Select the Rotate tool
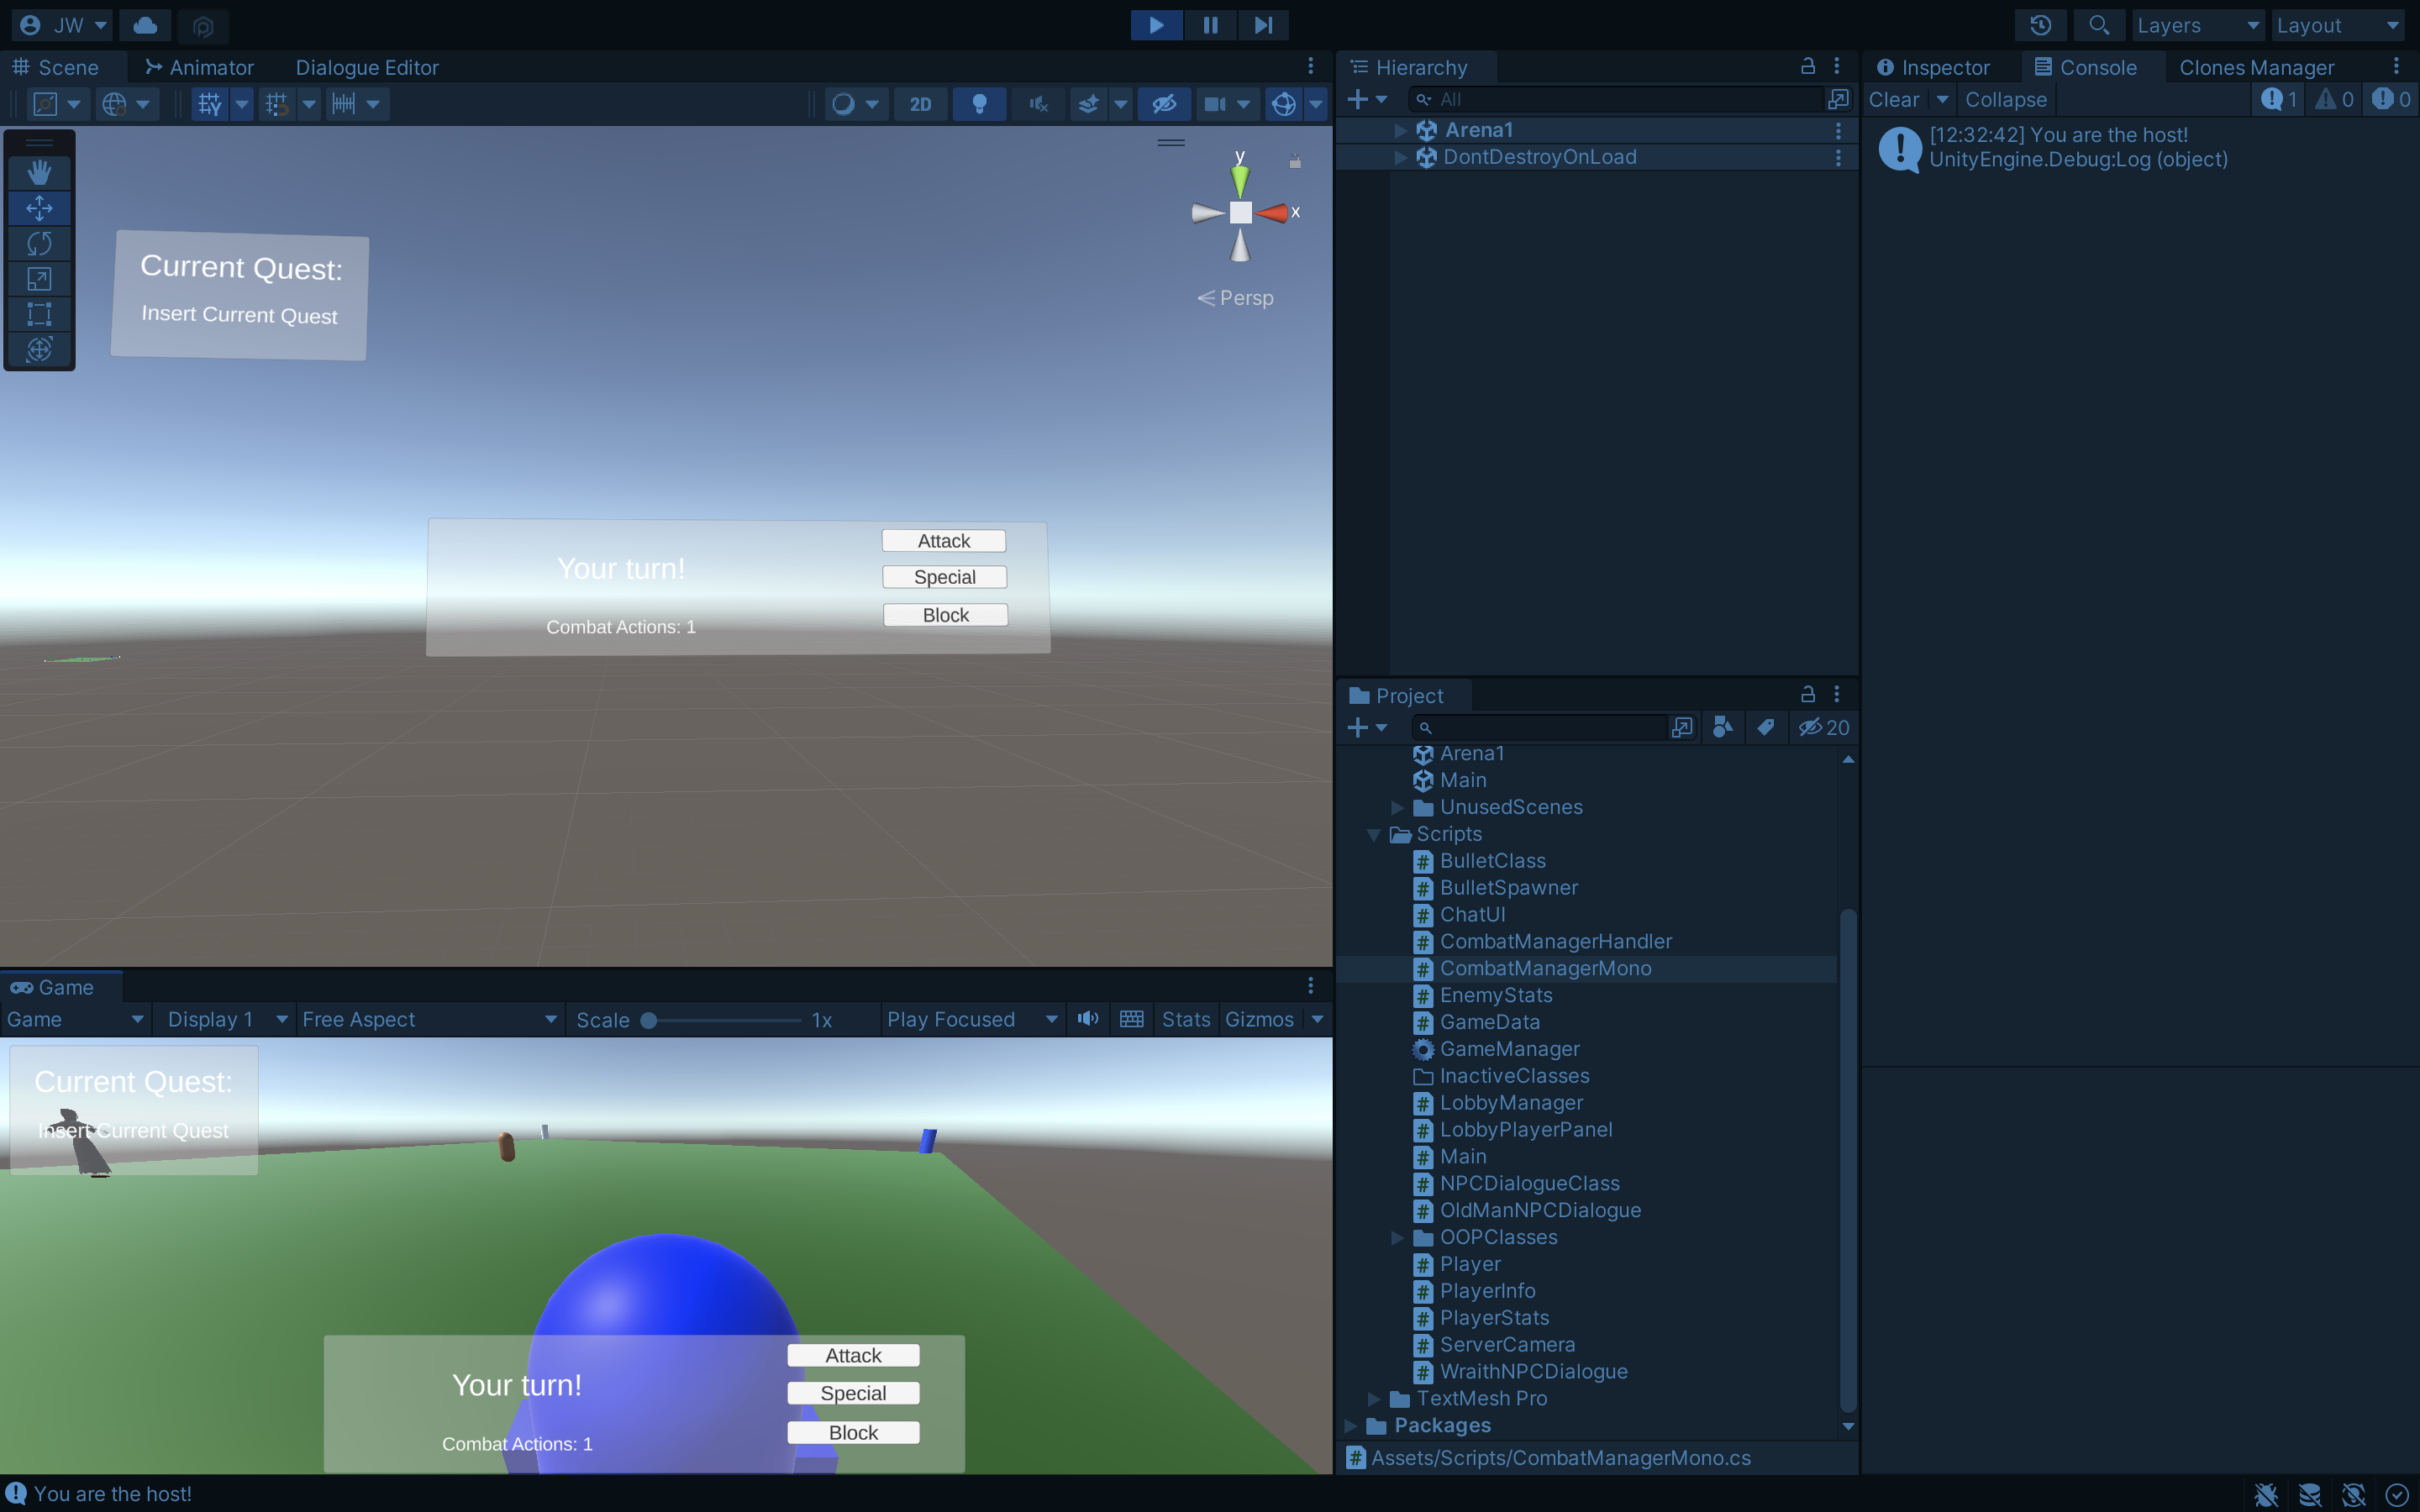2420x1512 pixels. (39, 243)
